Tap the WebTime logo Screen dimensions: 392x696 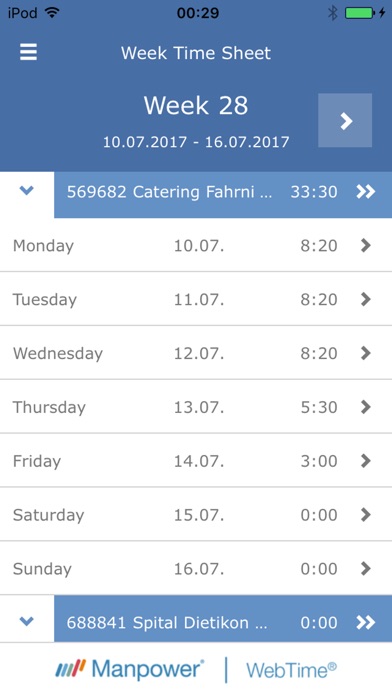[291, 670]
